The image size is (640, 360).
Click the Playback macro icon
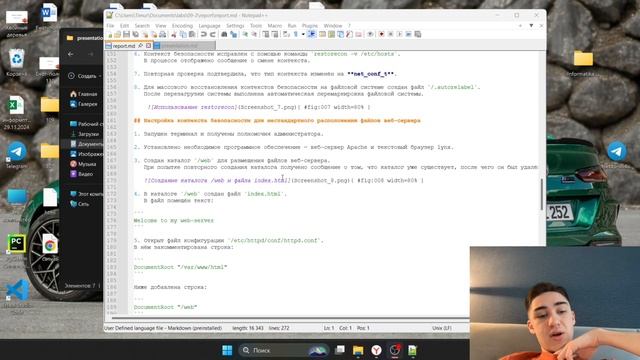point(400,34)
